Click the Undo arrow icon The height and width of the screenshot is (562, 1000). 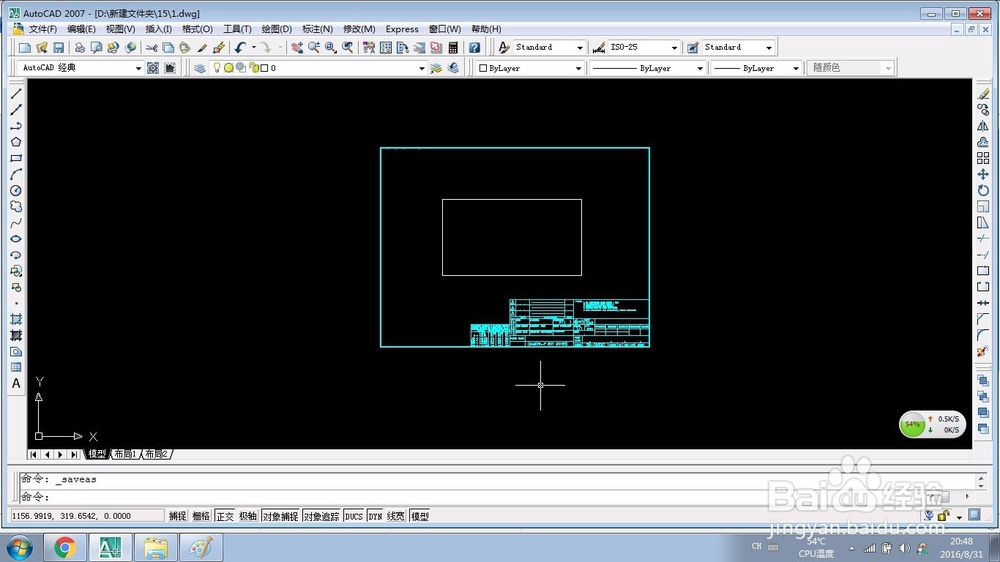(x=240, y=48)
